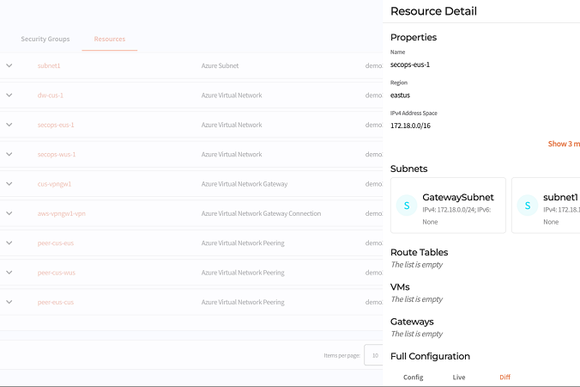Open the Config tab in Full Configuration
The width and height of the screenshot is (580, 387).
[413, 377]
